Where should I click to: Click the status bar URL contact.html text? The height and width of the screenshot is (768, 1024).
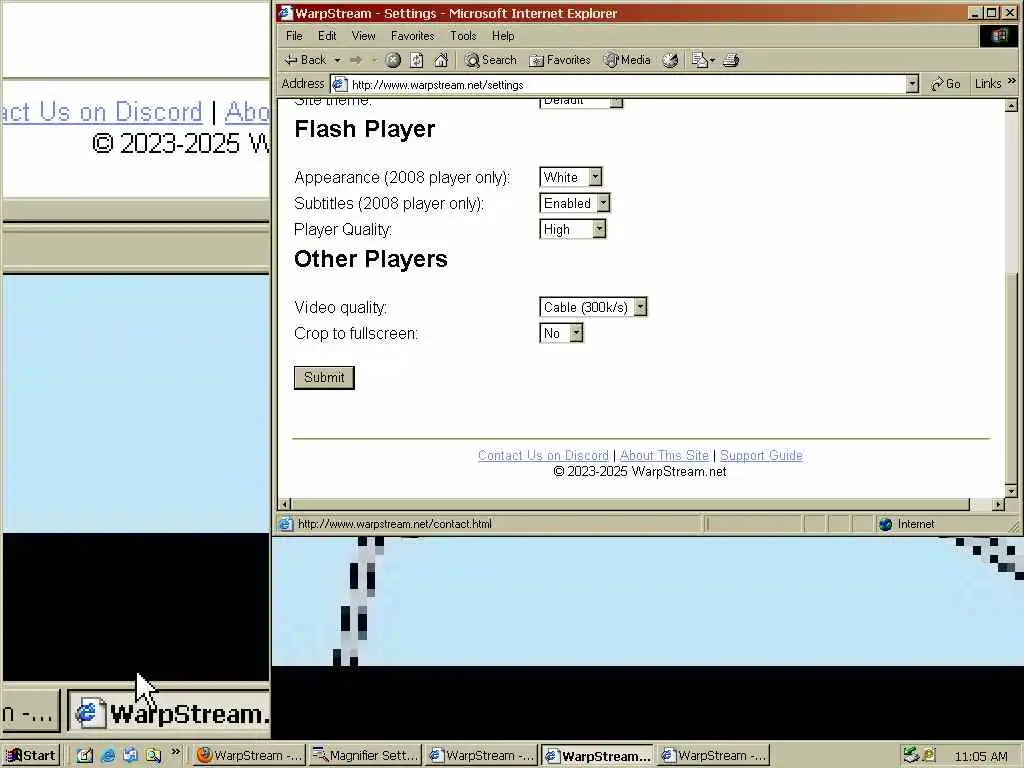pyautogui.click(x=394, y=524)
